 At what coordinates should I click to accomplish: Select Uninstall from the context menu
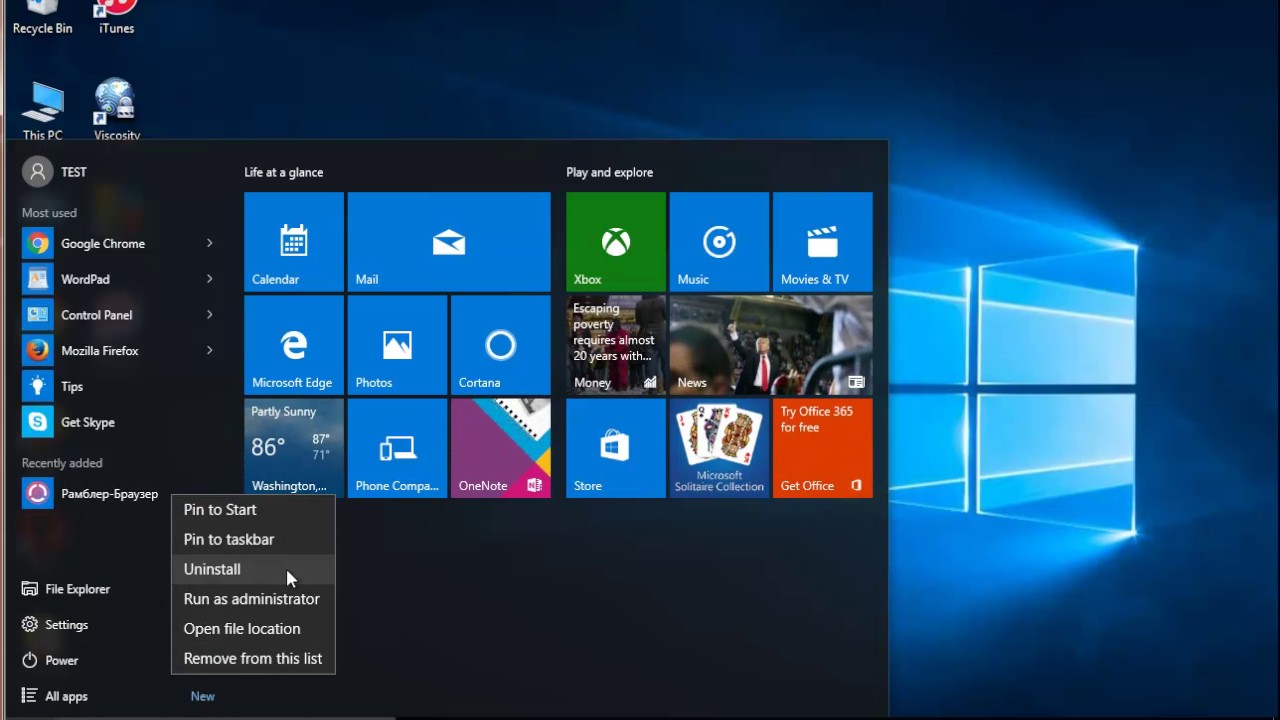253,569
